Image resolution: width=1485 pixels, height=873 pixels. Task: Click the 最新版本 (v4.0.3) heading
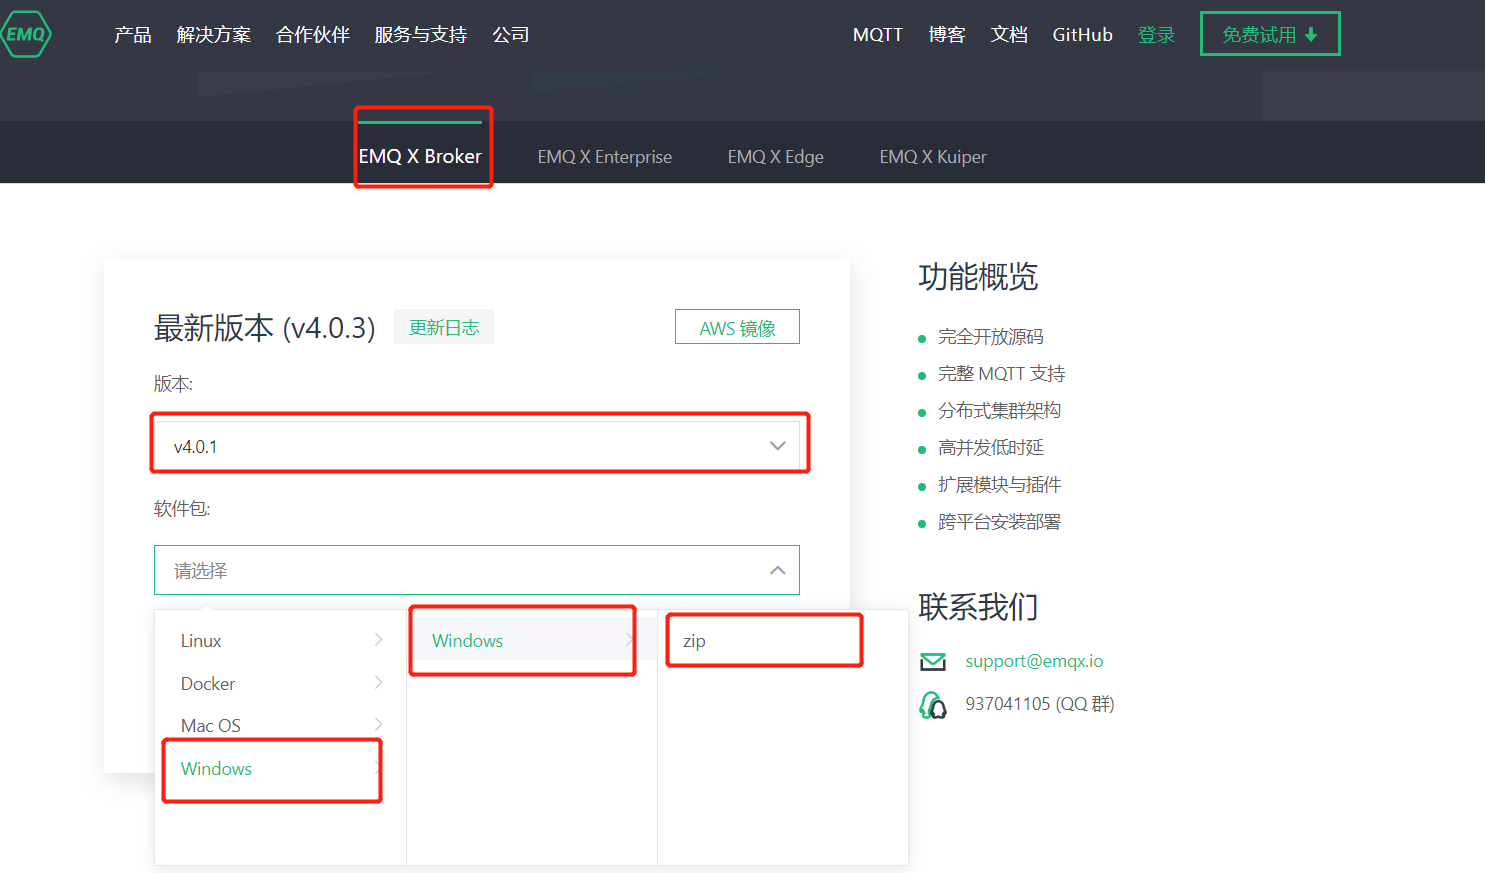click(x=265, y=327)
